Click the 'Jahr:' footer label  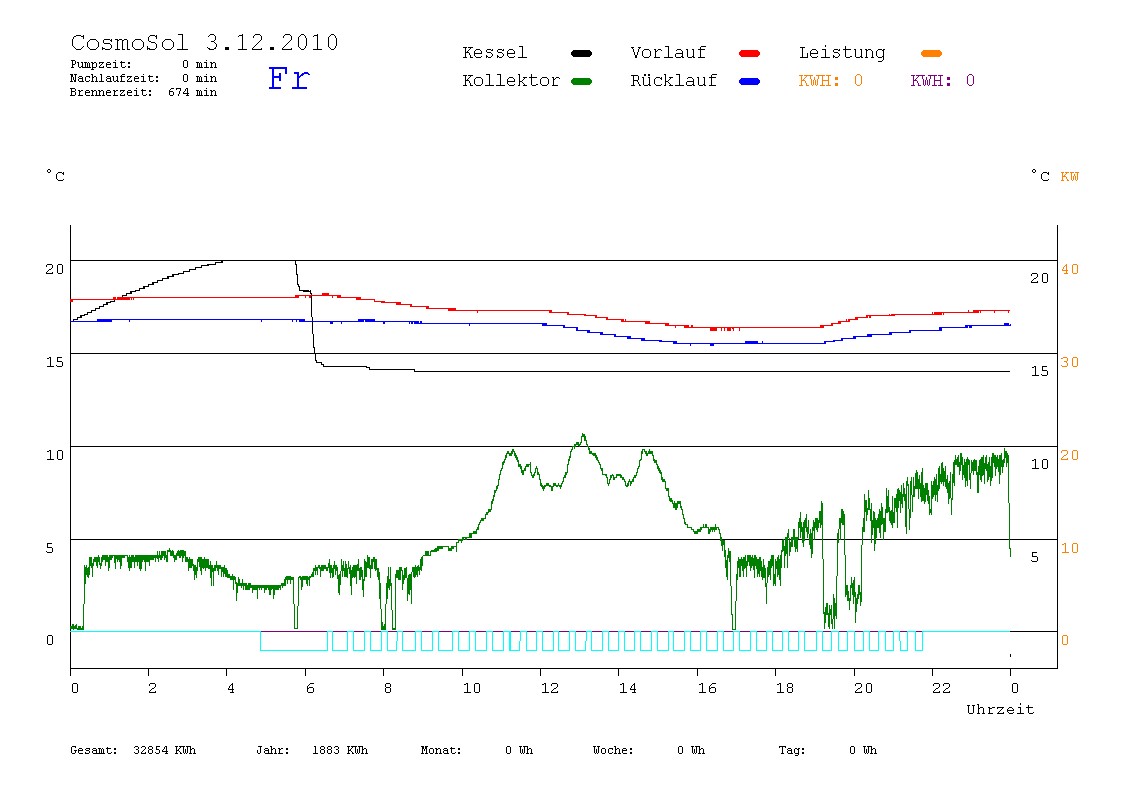pyautogui.click(x=273, y=750)
